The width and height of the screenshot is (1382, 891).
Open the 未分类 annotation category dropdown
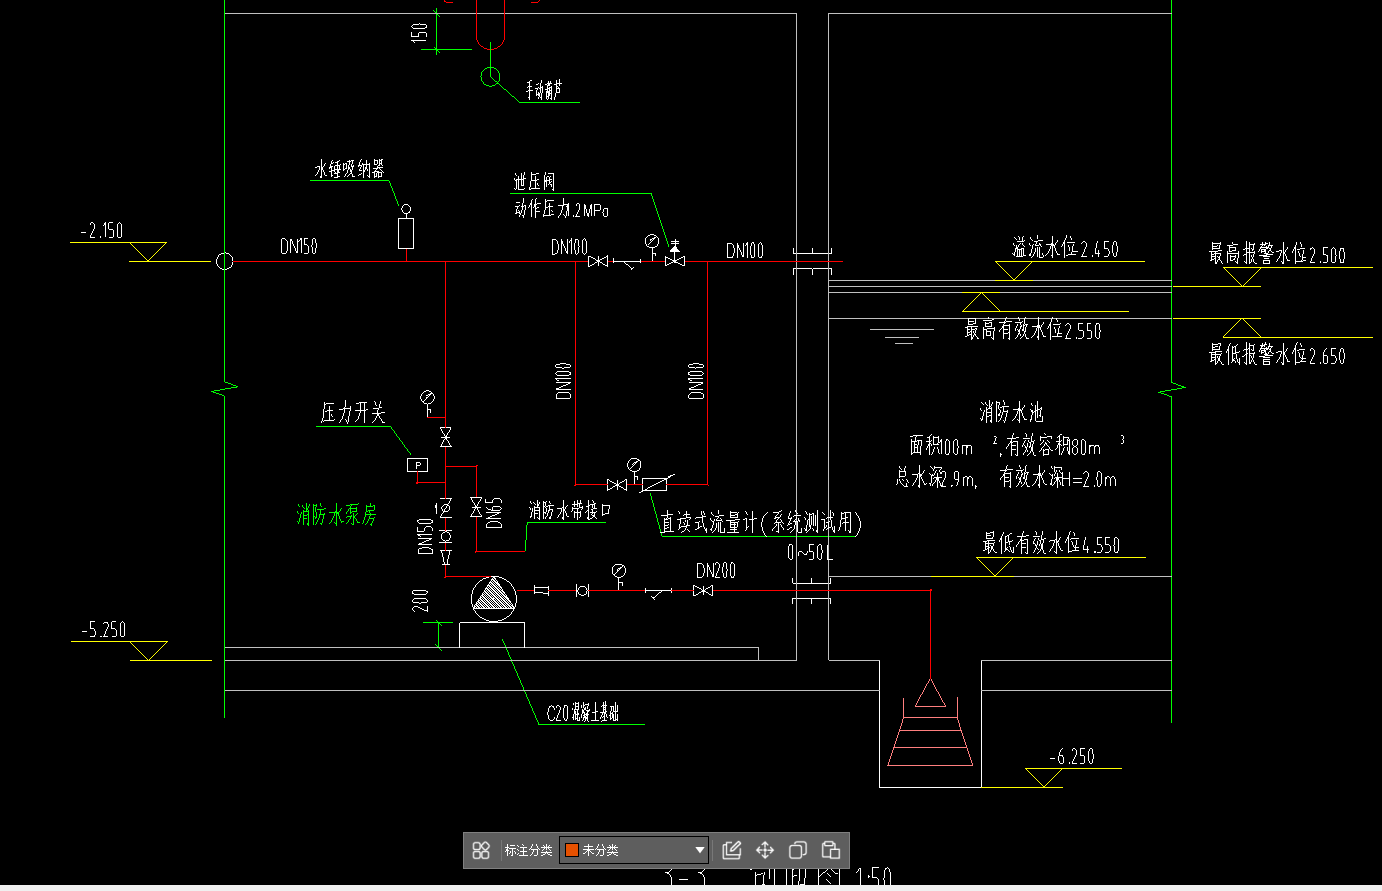[x=634, y=850]
